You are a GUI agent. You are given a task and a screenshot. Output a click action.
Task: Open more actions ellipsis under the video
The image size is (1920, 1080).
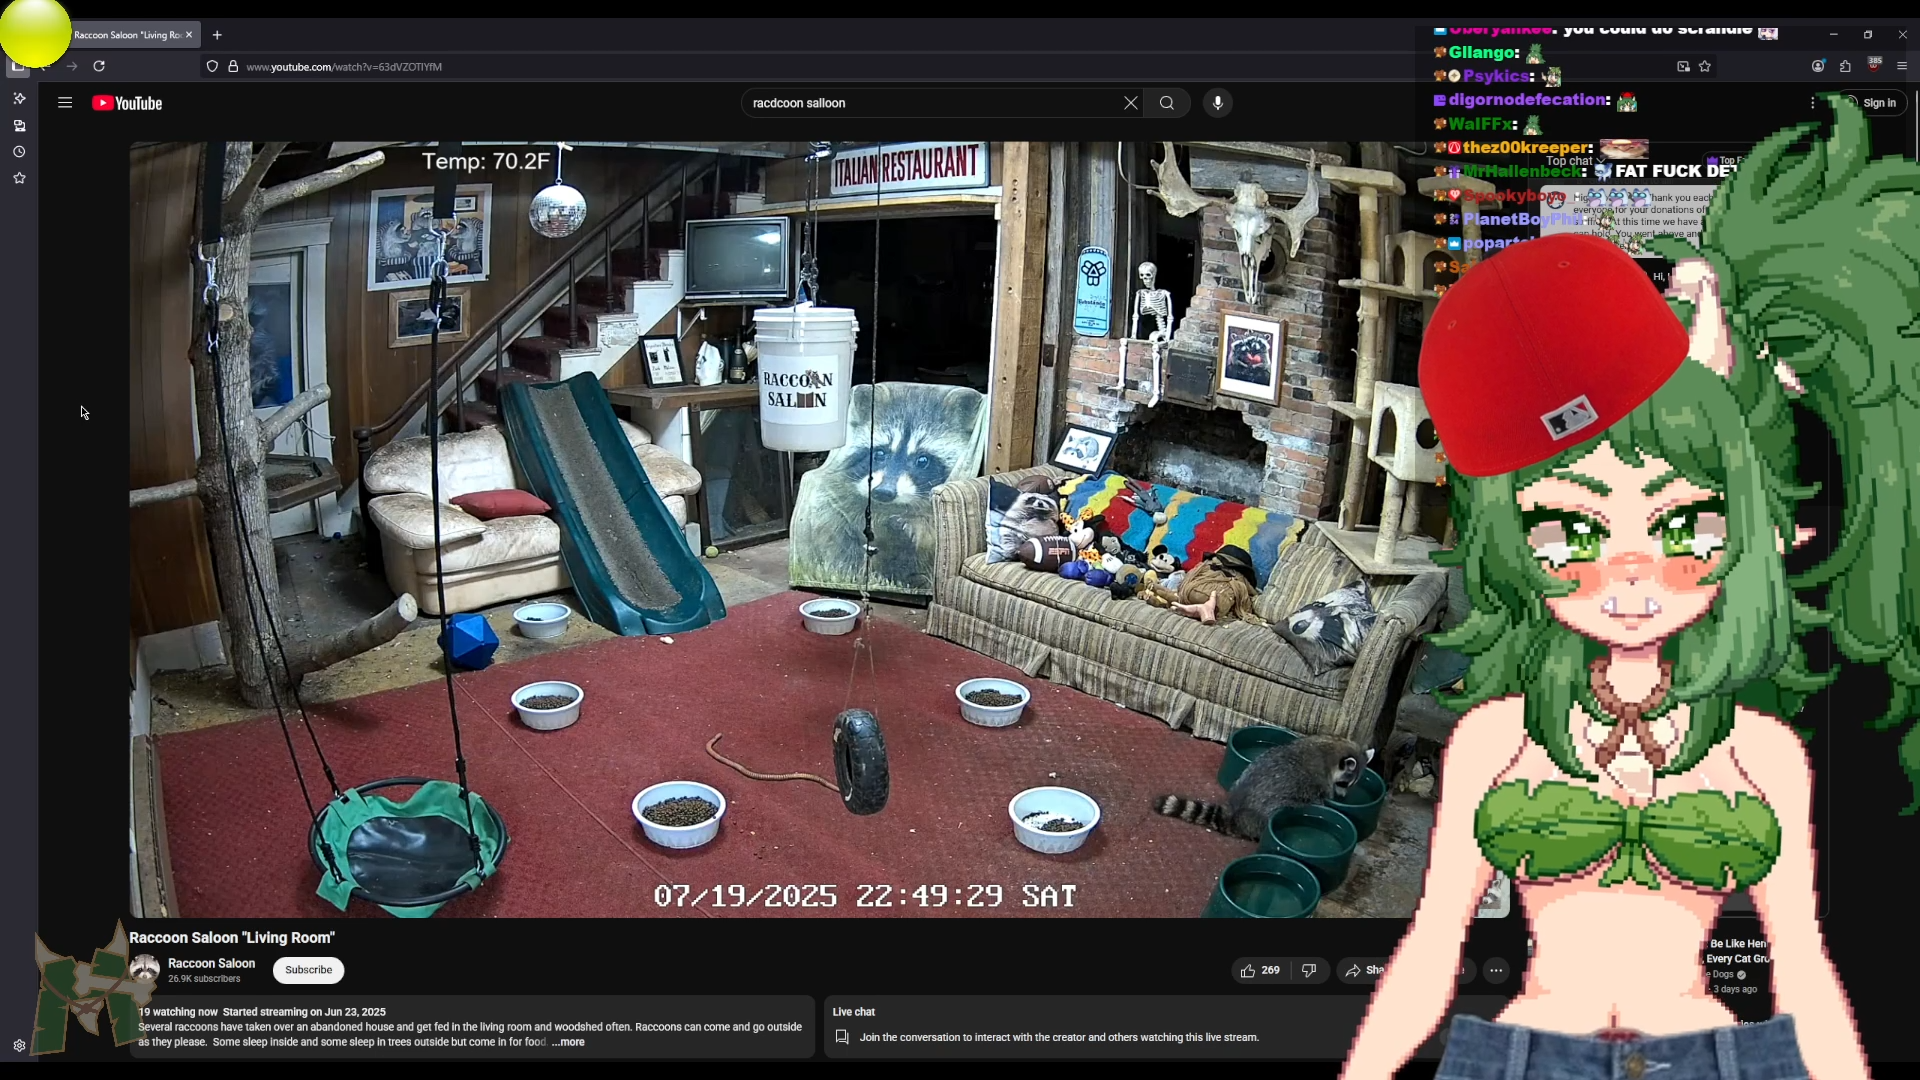(1496, 970)
